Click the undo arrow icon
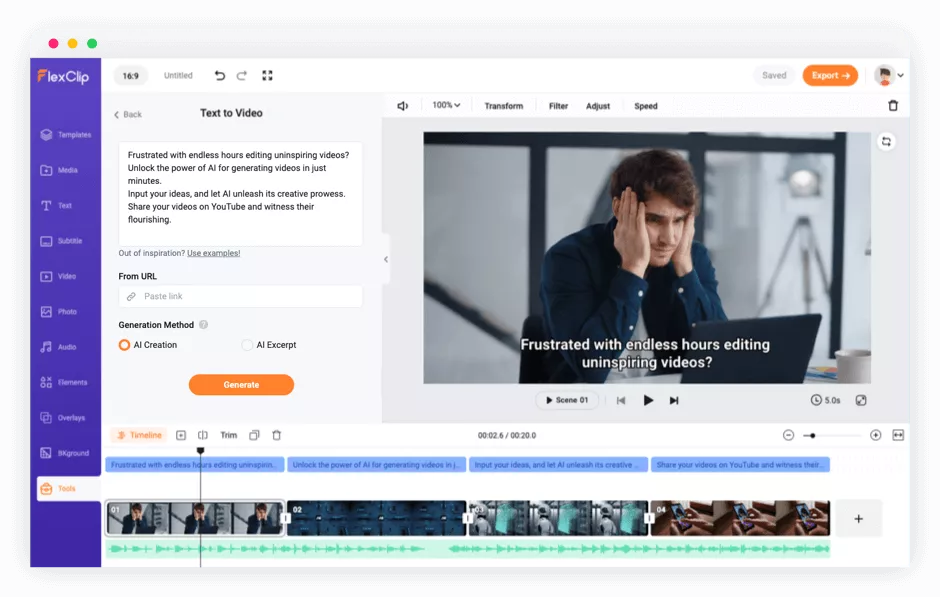Viewport: 940px width, 597px height. (x=220, y=76)
